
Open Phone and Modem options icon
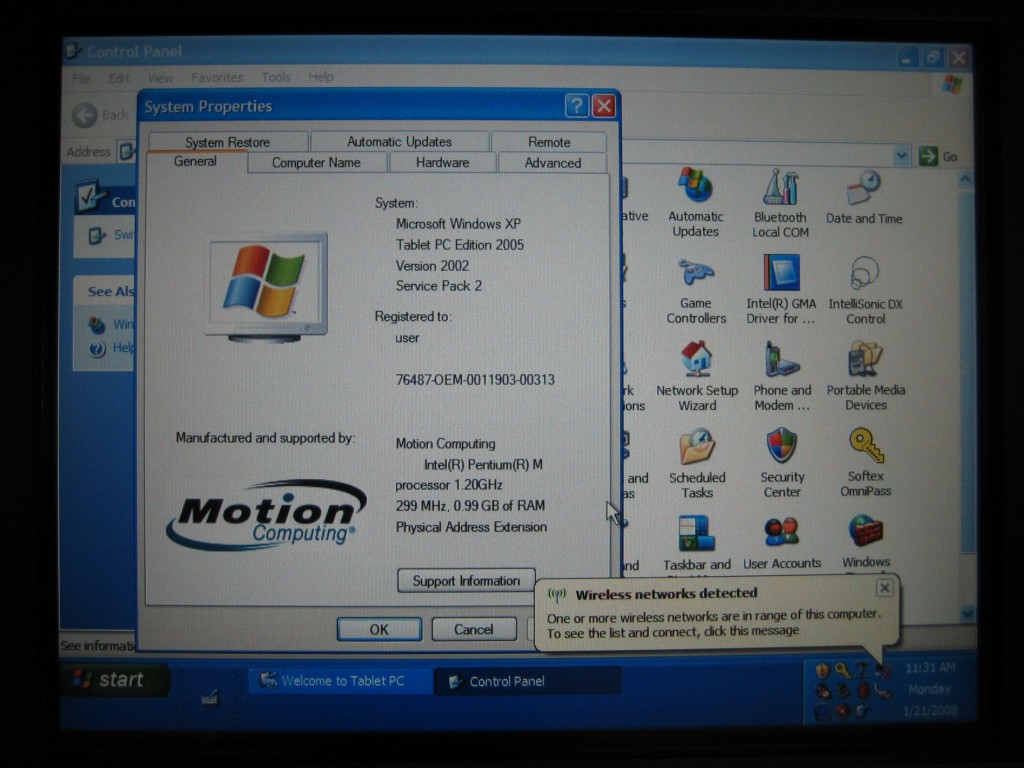tap(782, 377)
